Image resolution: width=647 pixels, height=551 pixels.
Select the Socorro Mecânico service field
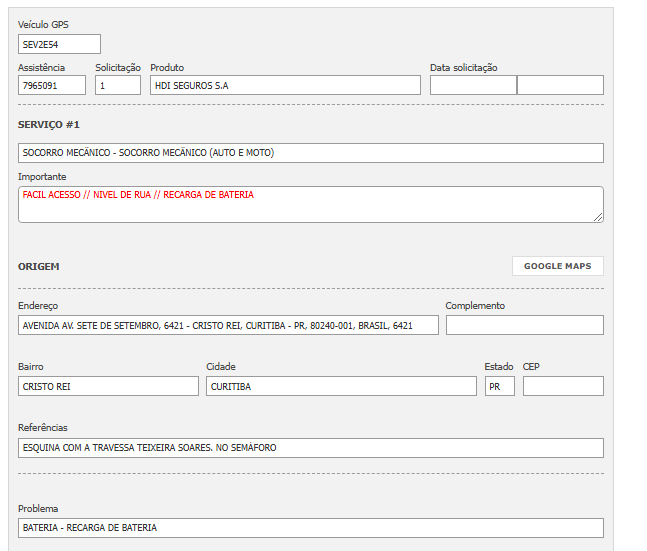[x=311, y=153]
